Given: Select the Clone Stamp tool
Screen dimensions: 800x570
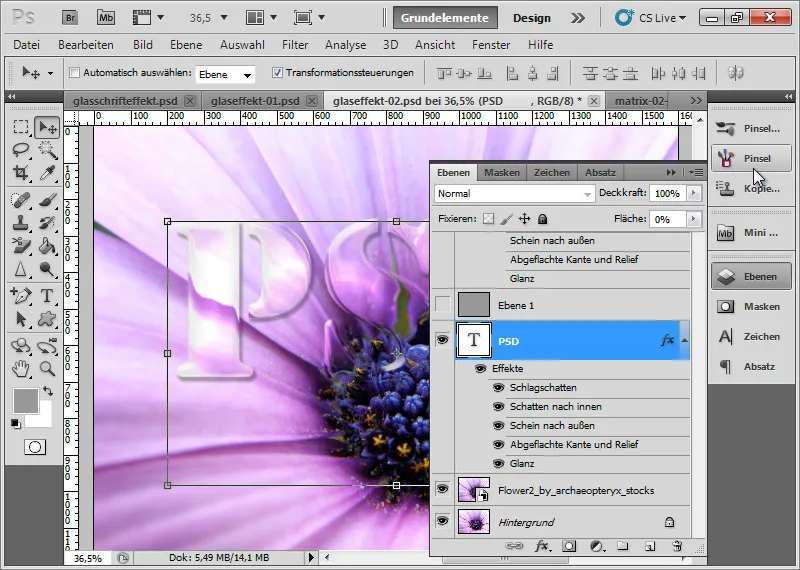Looking at the screenshot, I should point(21,222).
